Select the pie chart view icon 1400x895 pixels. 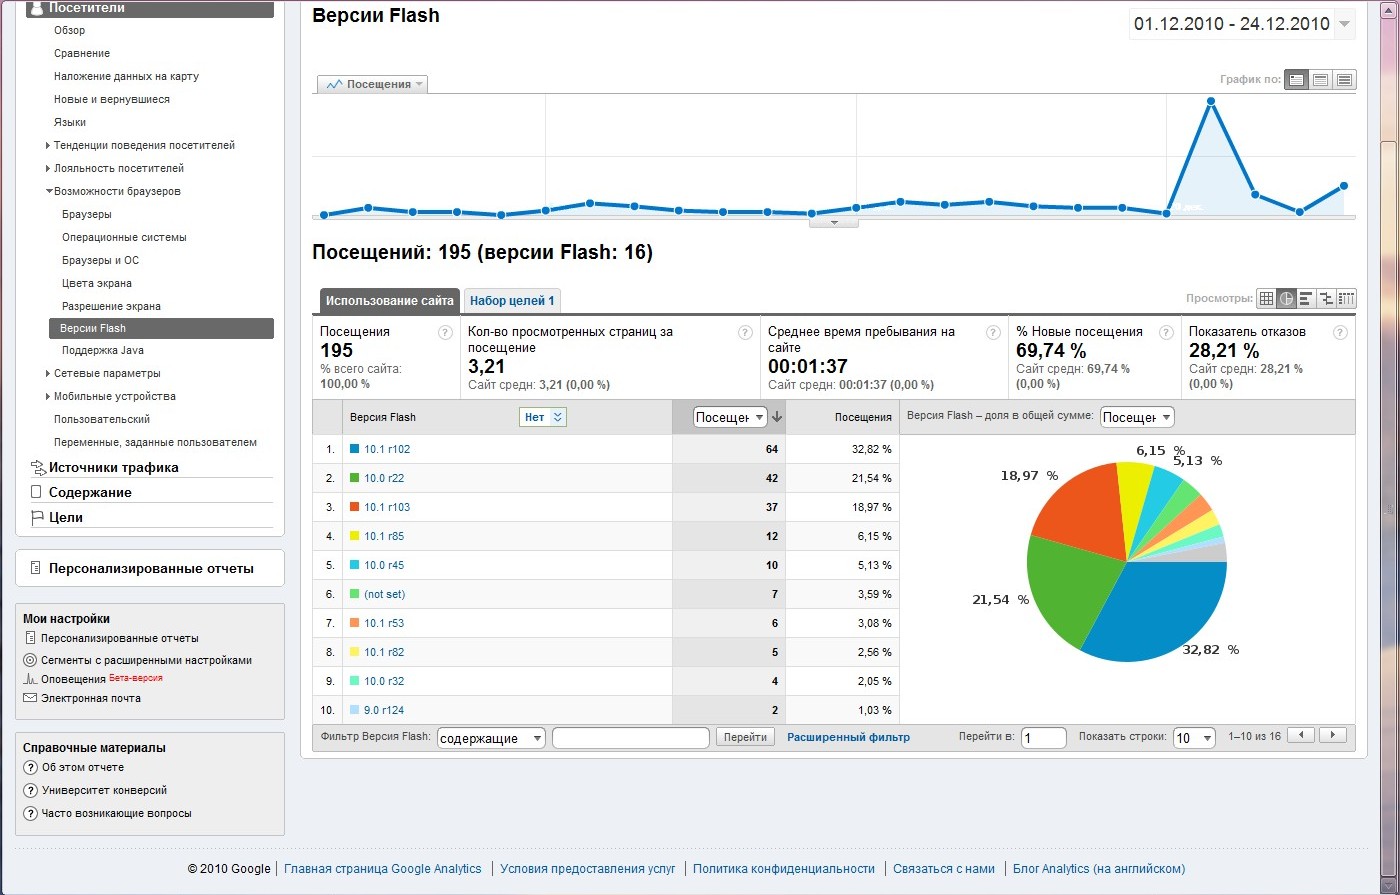(x=1286, y=298)
